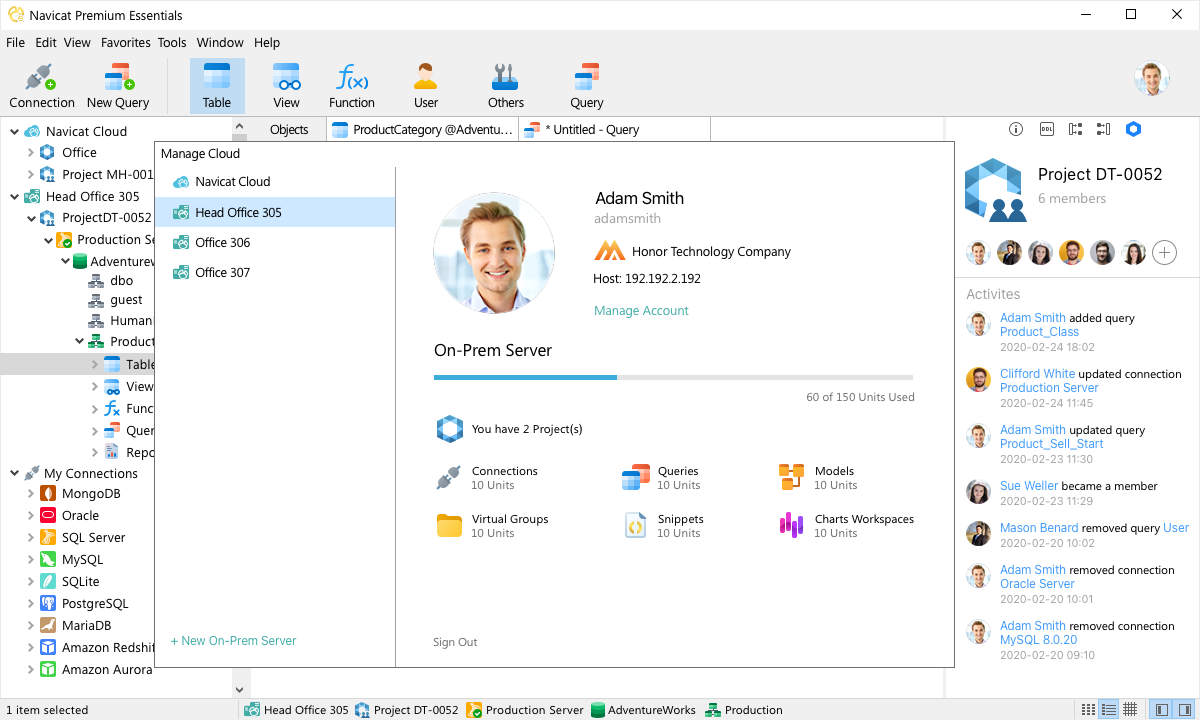Open the View objects toolbar icon
Viewport: 1200px width, 720px height.
coord(287,86)
